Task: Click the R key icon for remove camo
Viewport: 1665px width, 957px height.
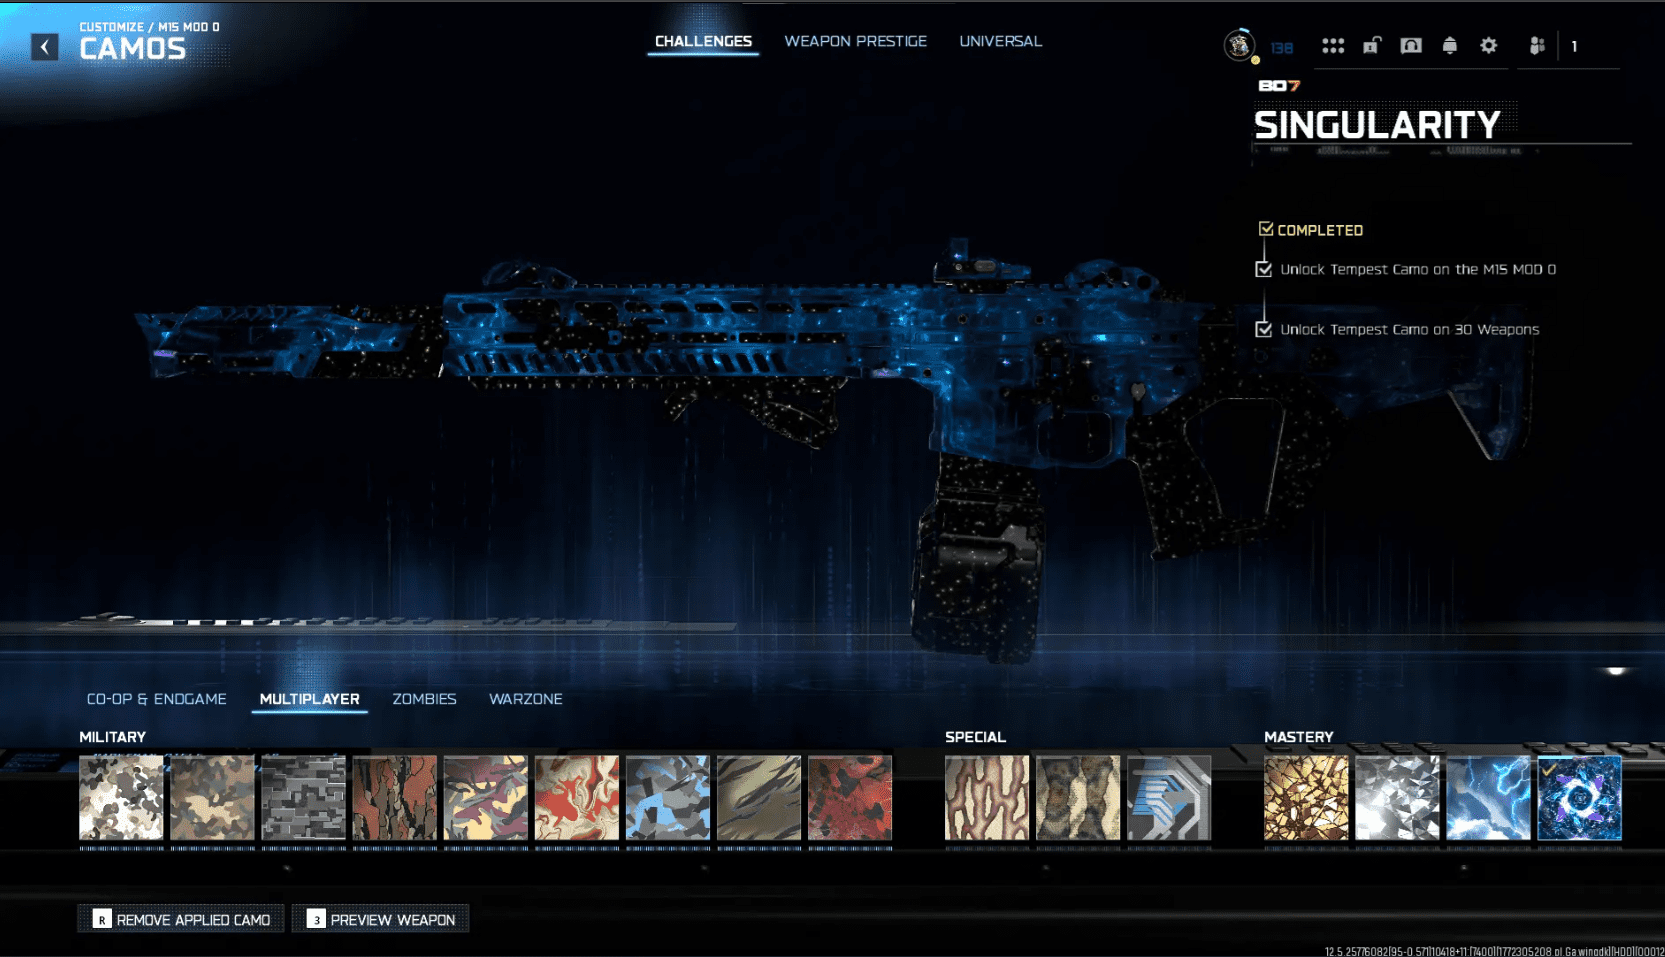Action: [102, 919]
